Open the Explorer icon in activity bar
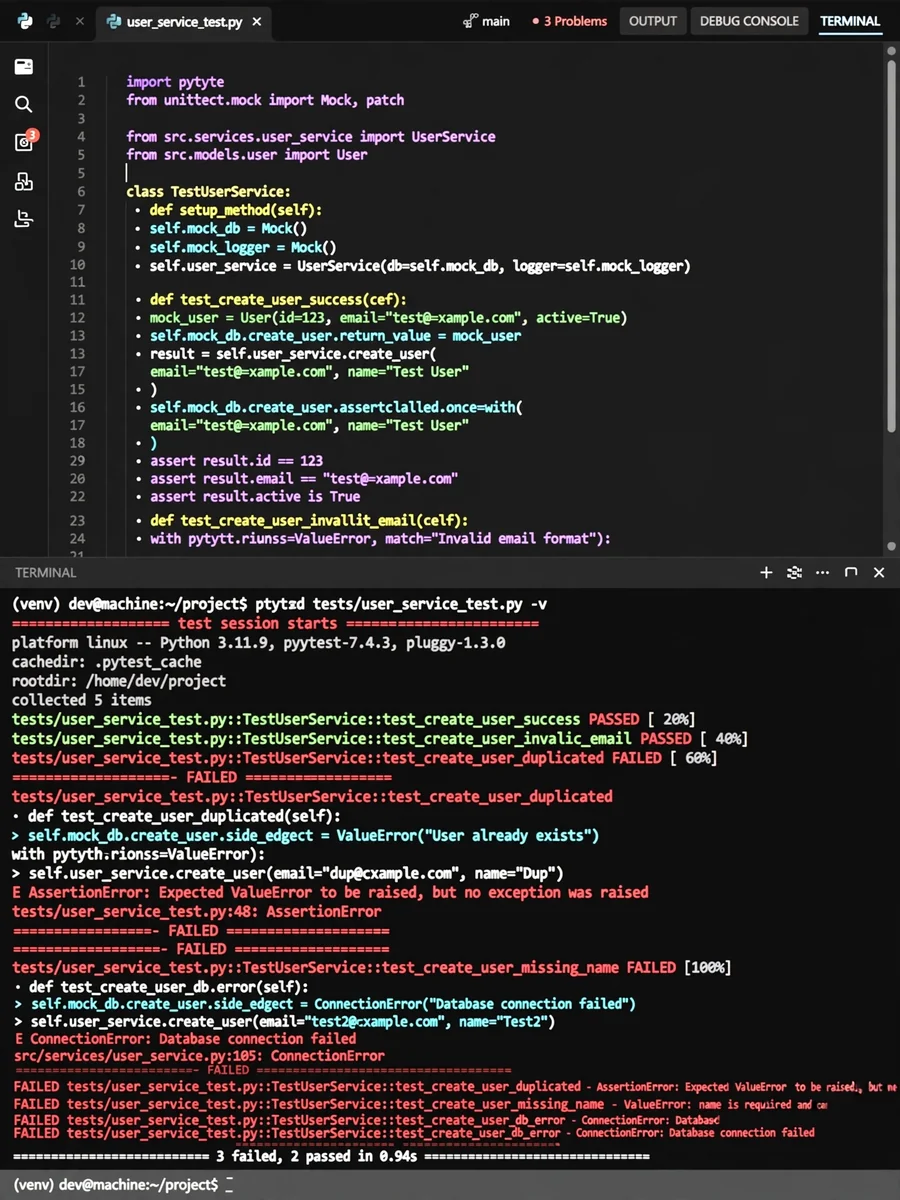This screenshot has width=900, height=1200. (x=24, y=67)
